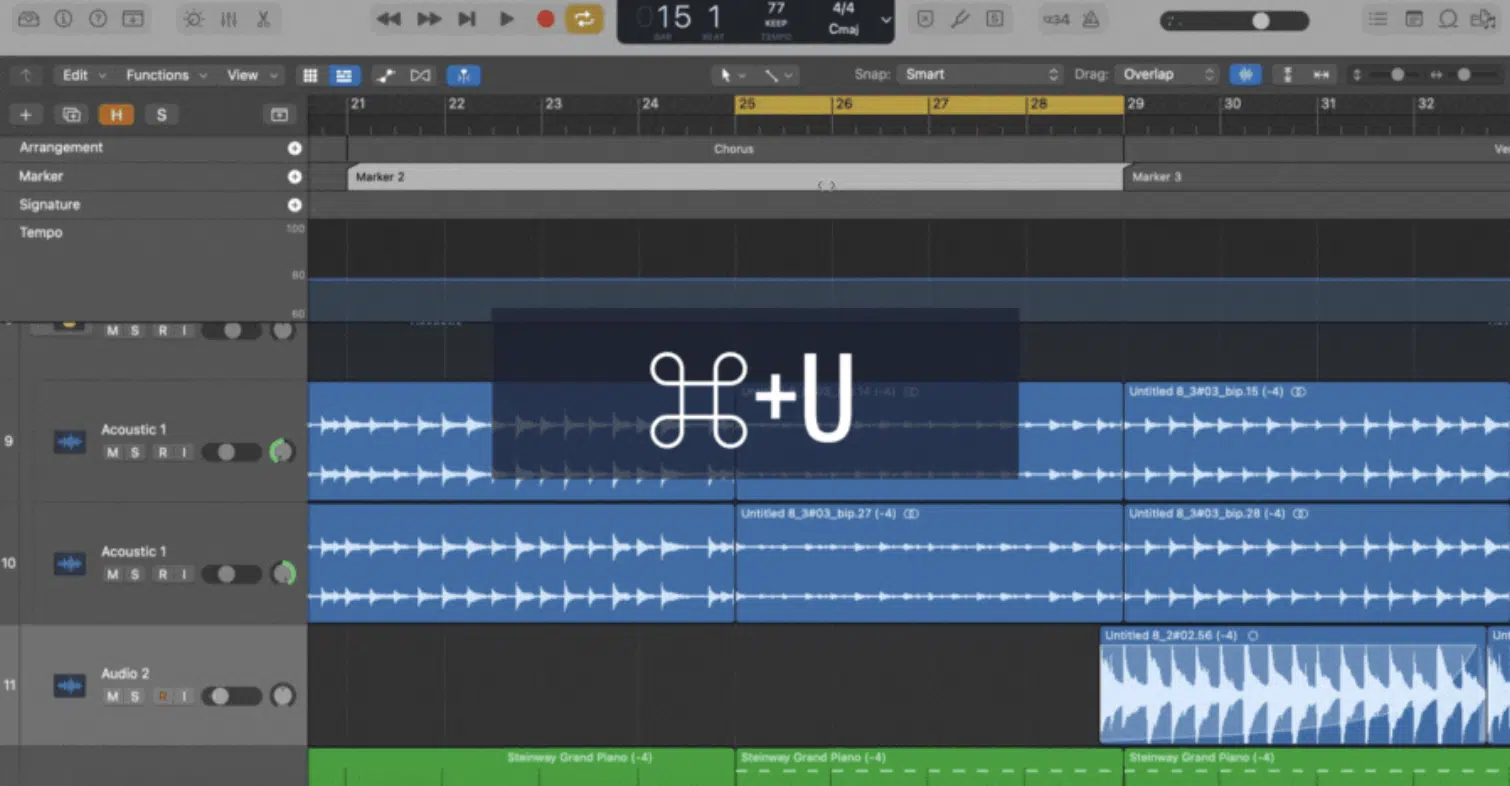This screenshot has width=1510, height=786.
Task: Open the Note Pad icon
Action: point(1414,19)
